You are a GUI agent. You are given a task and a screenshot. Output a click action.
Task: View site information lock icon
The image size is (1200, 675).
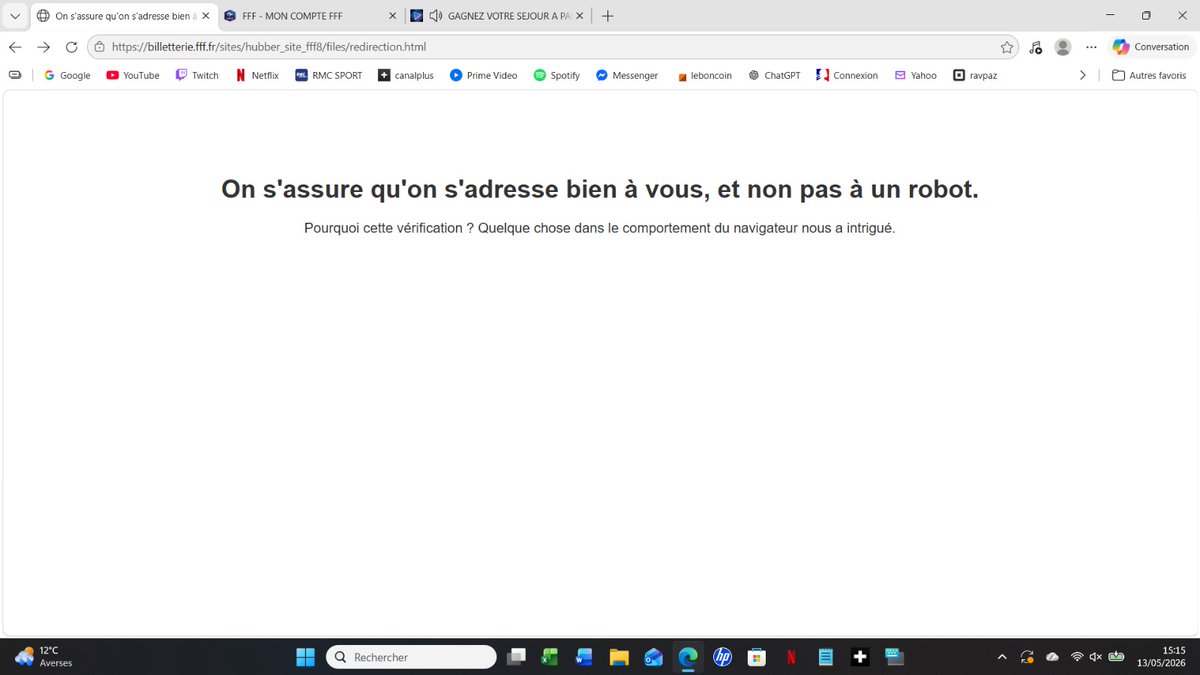(x=98, y=47)
